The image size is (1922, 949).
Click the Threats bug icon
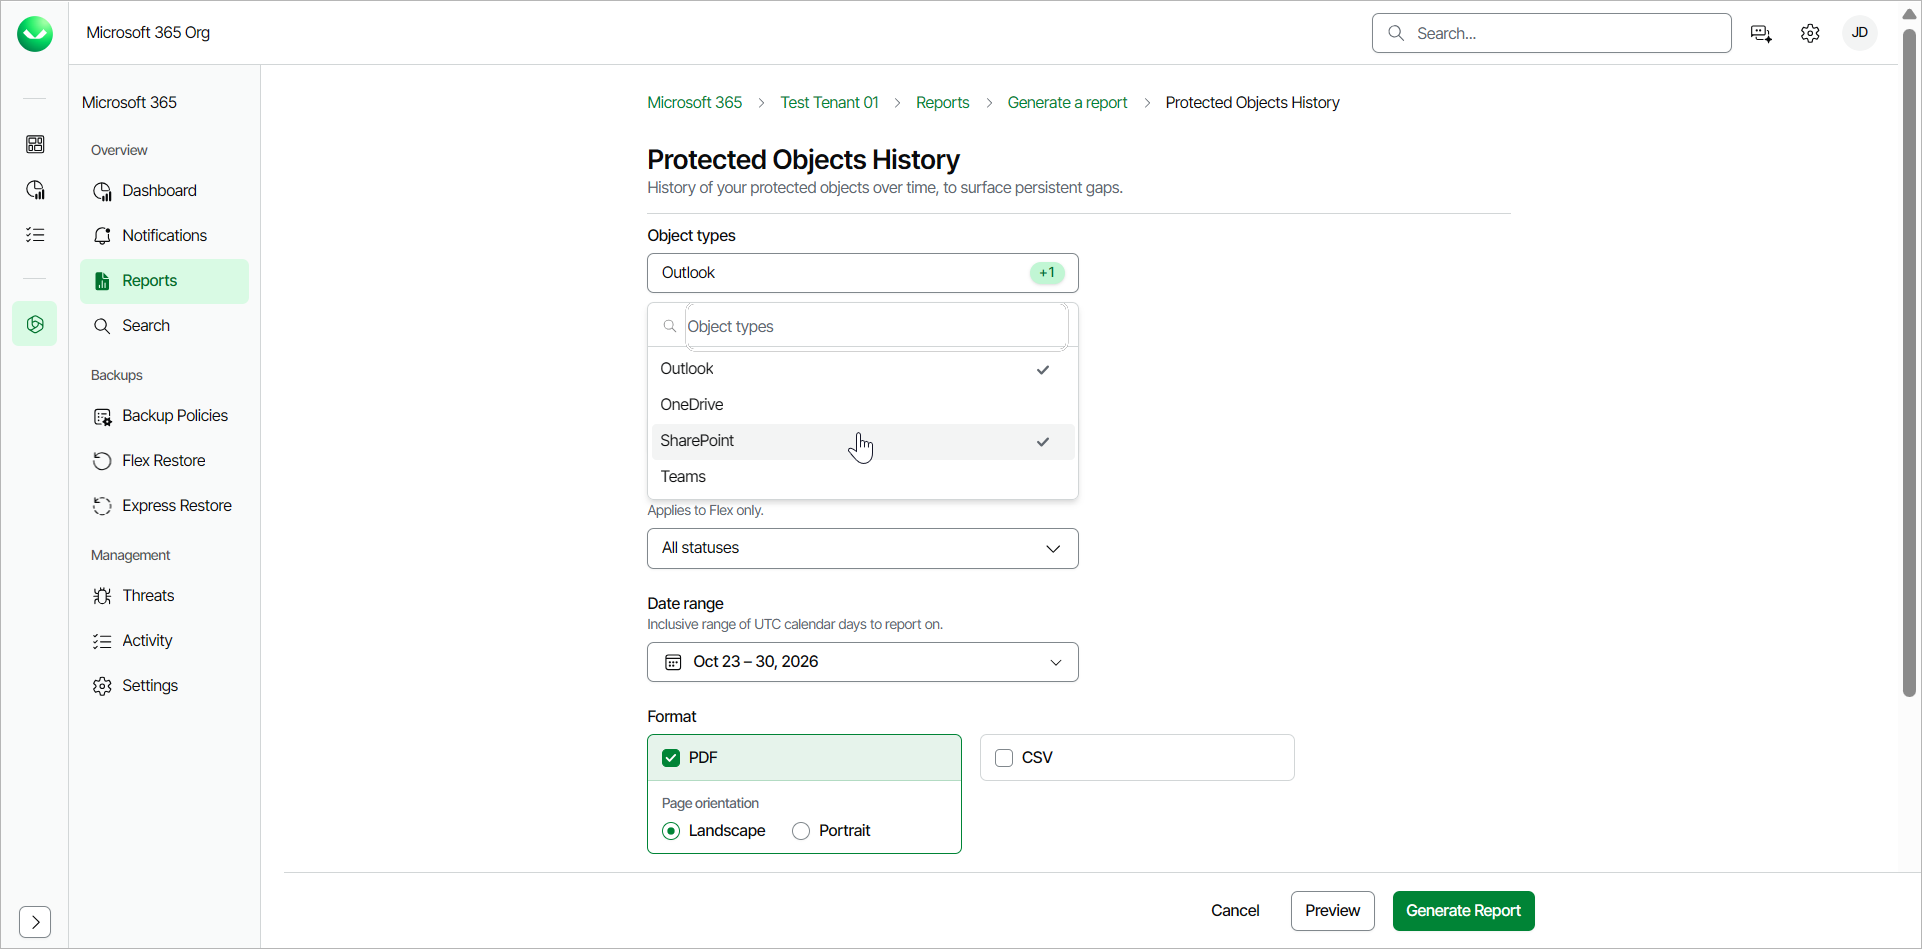(102, 596)
